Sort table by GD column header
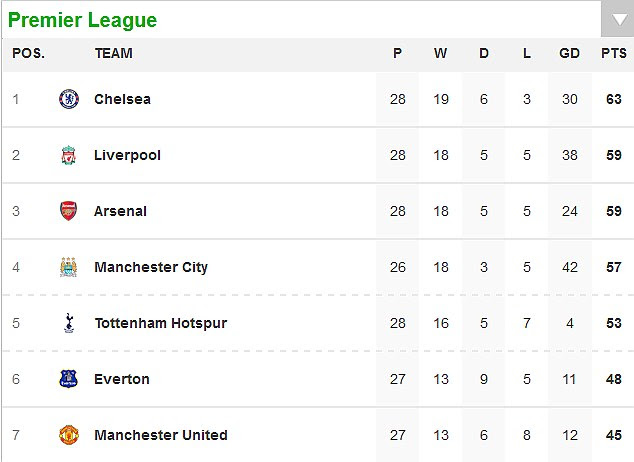 pos(569,53)
